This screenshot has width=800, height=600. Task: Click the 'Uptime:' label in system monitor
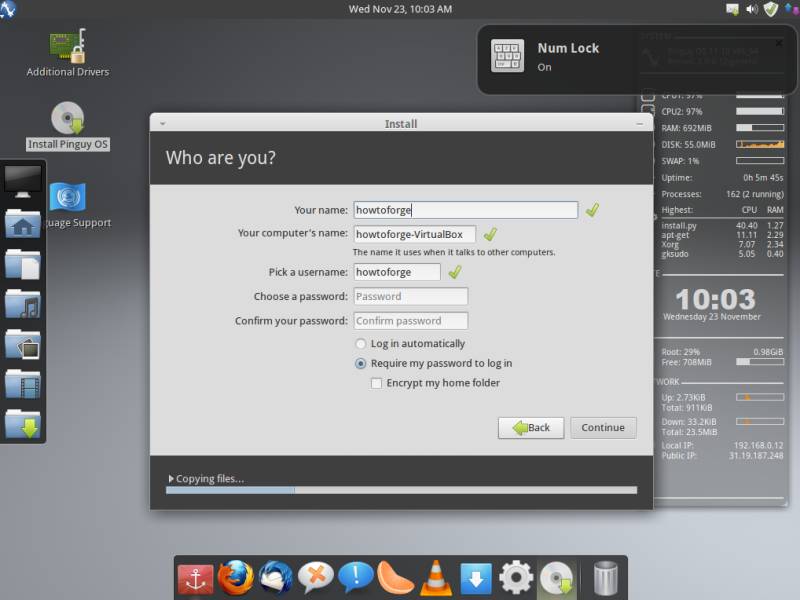click(x=677, y=178)
